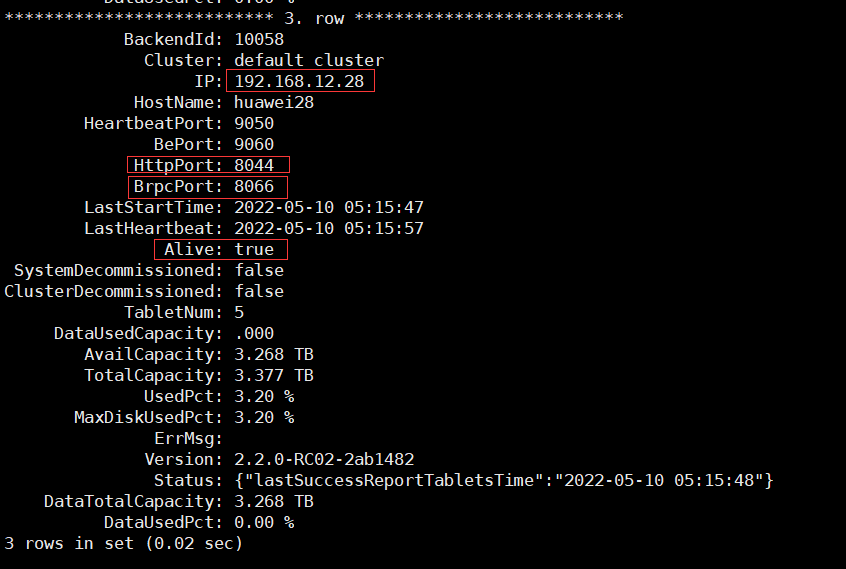Image resolution: width=846 pixels, height=569 pixels.
Task: Click the IP address 192.168.12.28
Action: (x=299, y=81)
